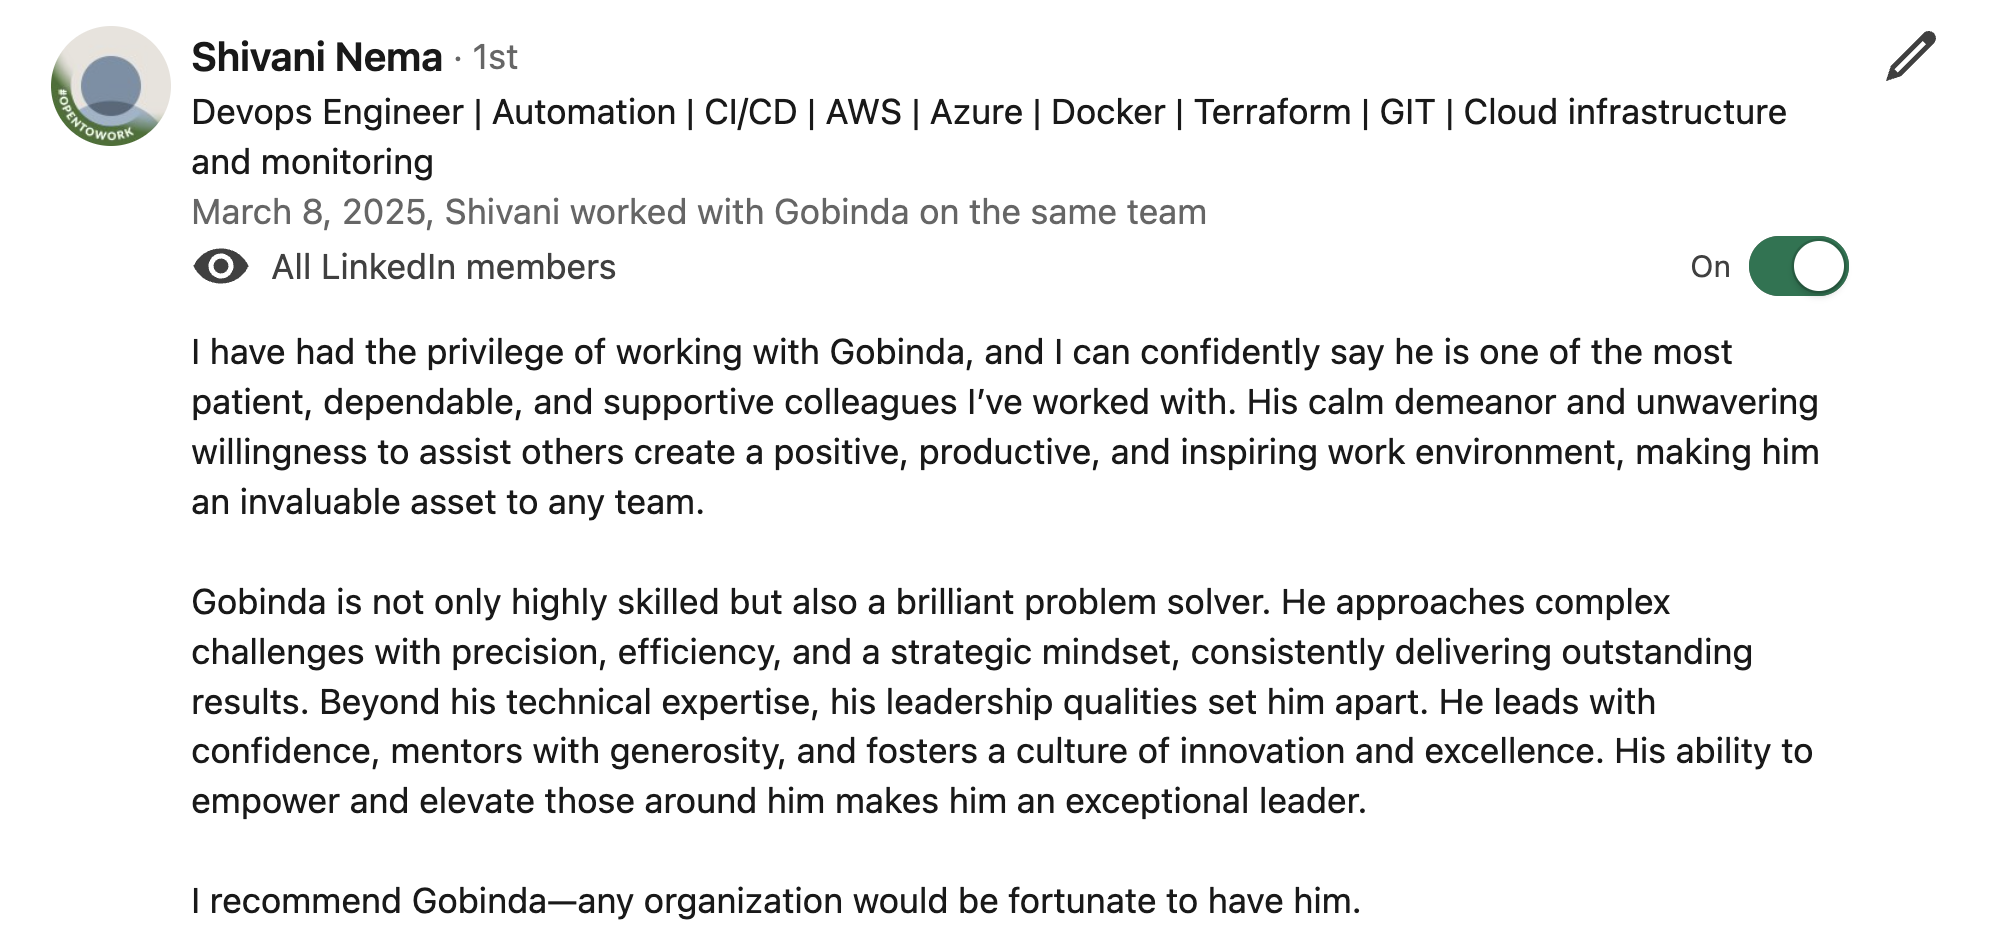Image resolution: width=1994 pixels, height=946 pixels.
Task: Click the 1st connection degree label
Action: [x=497, y=58]
